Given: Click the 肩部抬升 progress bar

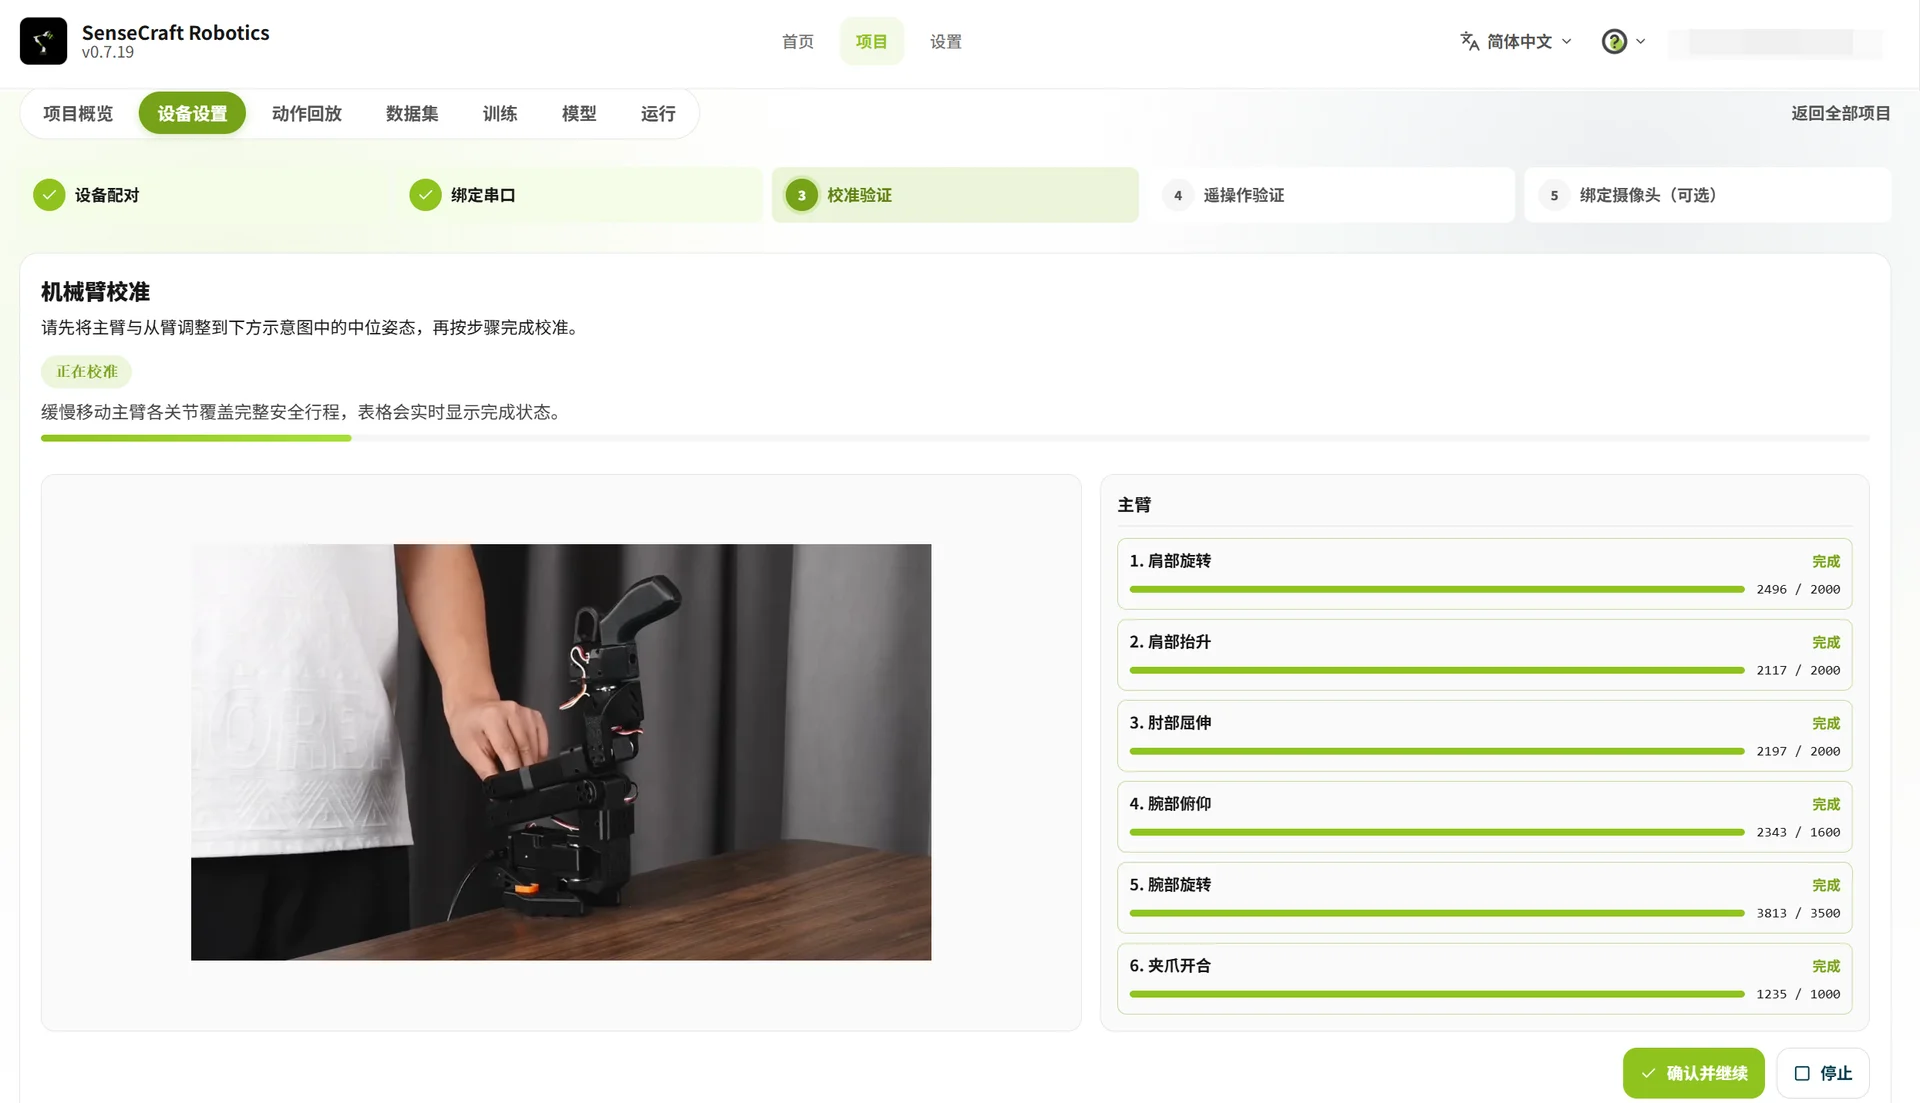Looking at the screenshot, I should coord(1436,670).
